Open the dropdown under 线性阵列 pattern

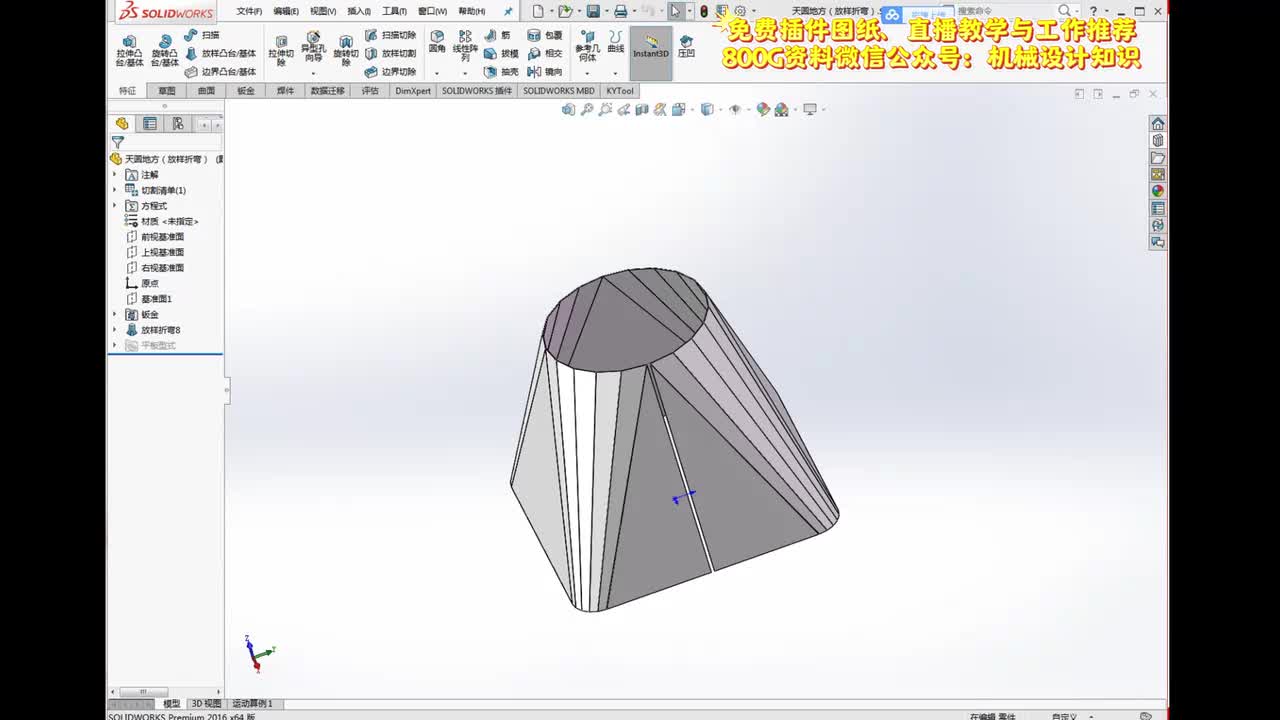(465, 73)
